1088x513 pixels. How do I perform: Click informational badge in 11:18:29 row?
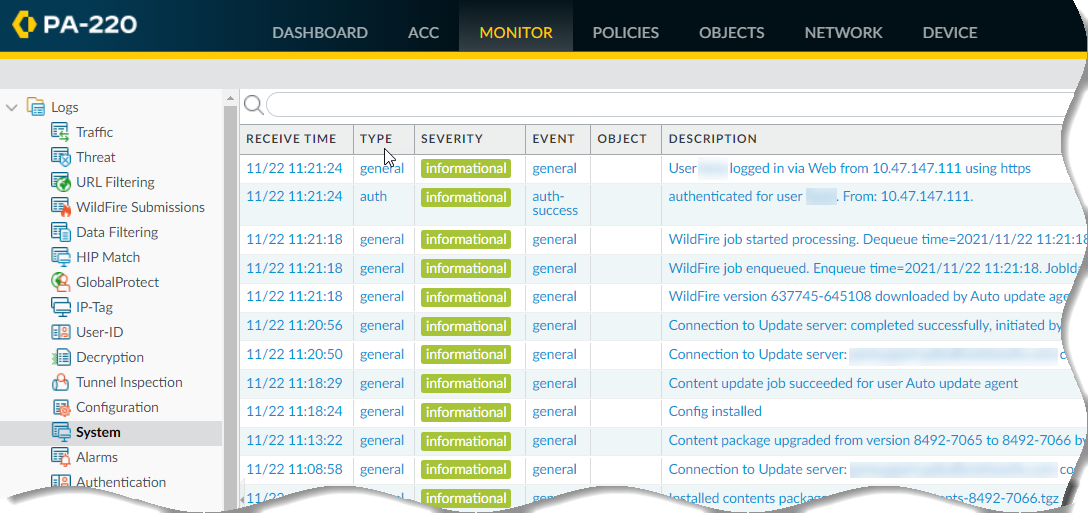point(466,383)
